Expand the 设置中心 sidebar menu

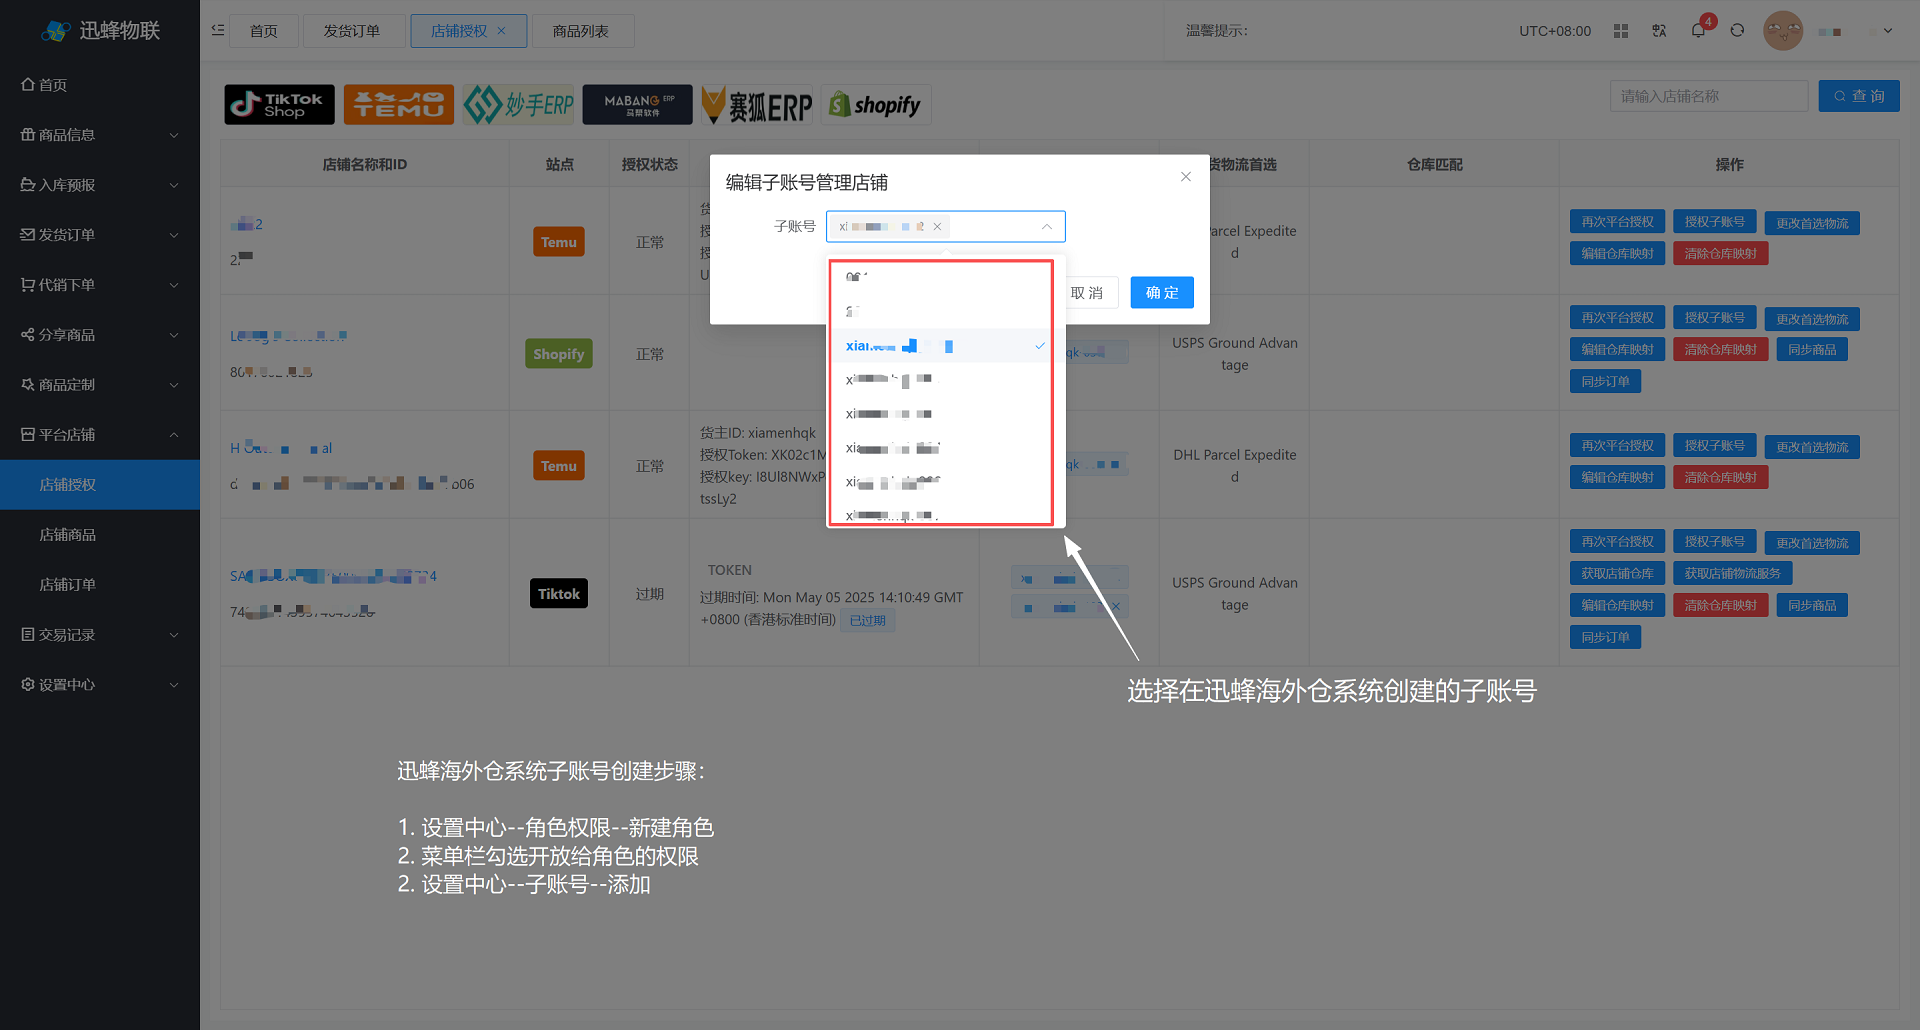click(100, 685)
